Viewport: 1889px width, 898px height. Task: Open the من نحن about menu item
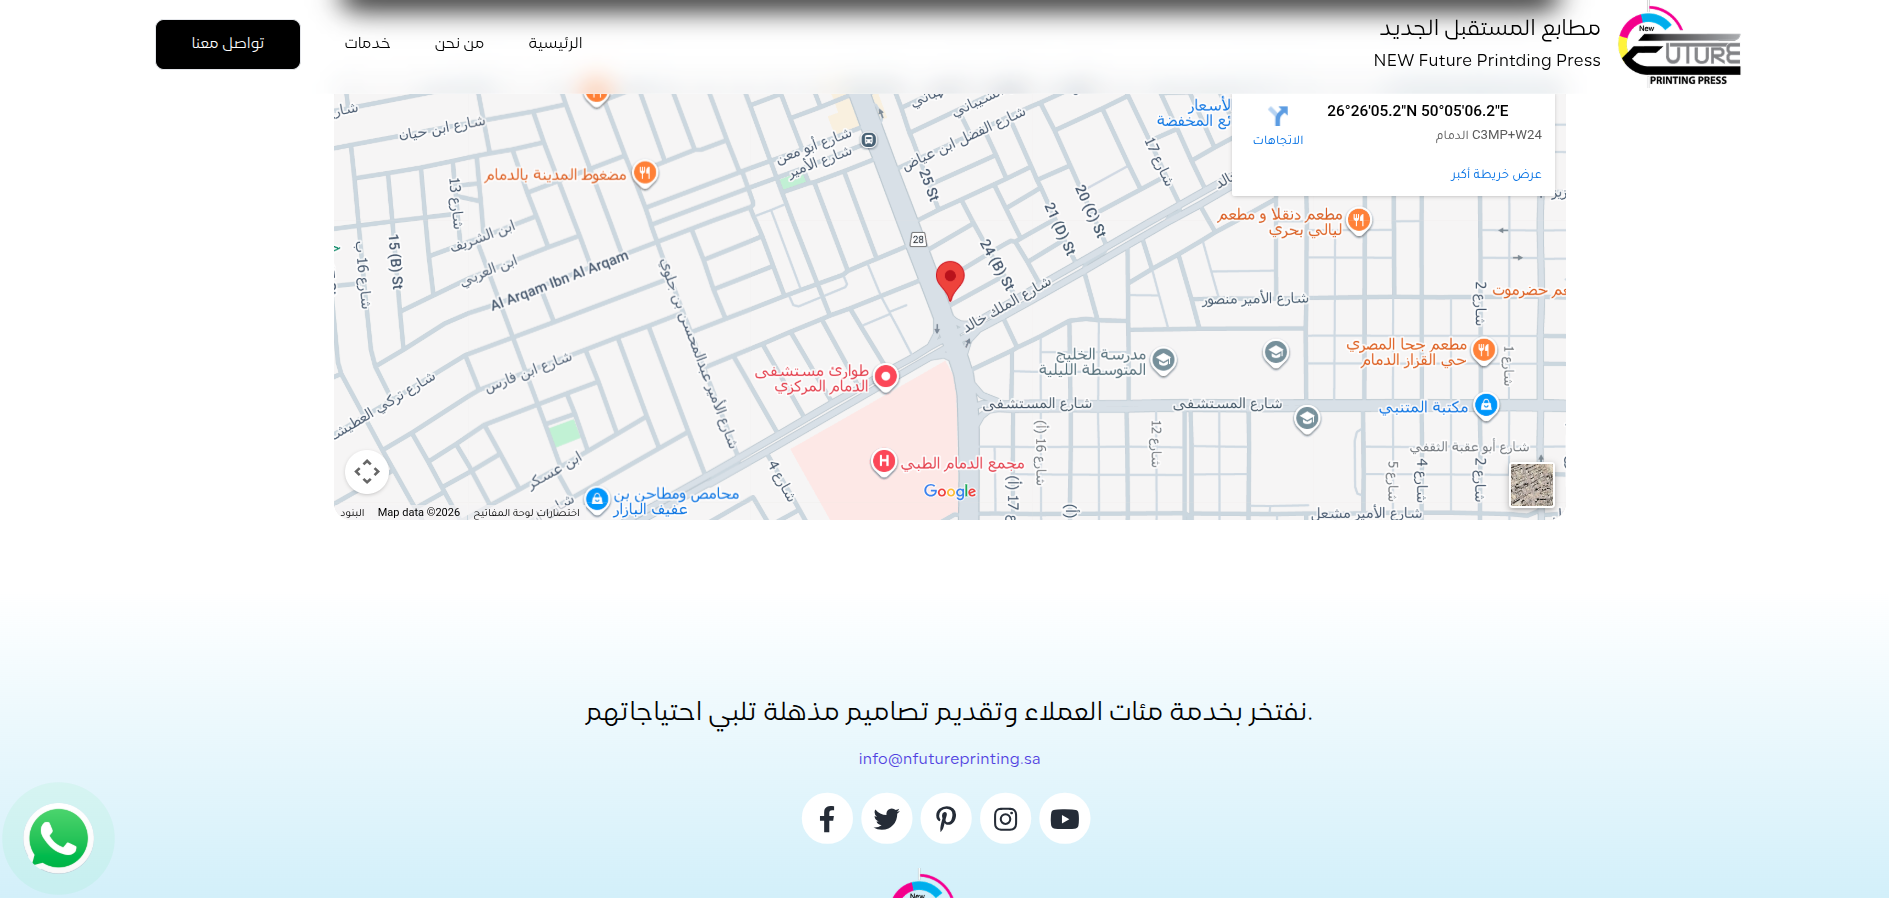[x=459, y=43]
